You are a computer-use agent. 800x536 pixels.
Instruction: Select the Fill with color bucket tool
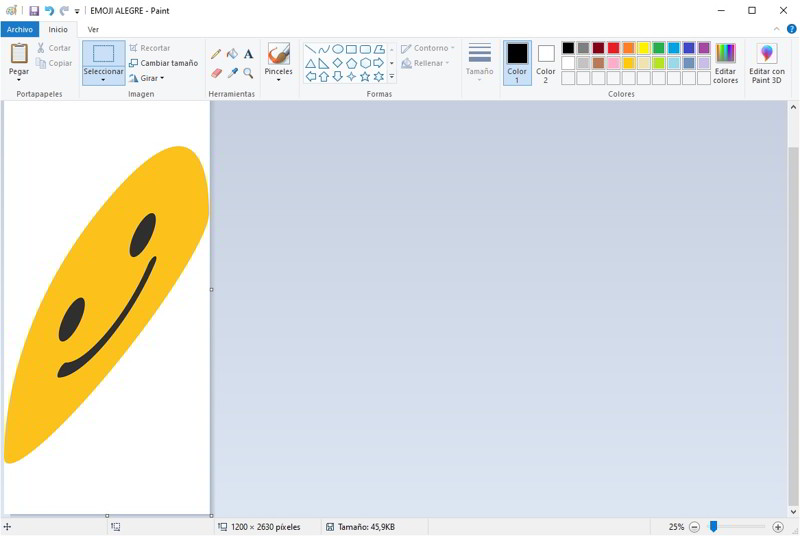pos(232,54)
